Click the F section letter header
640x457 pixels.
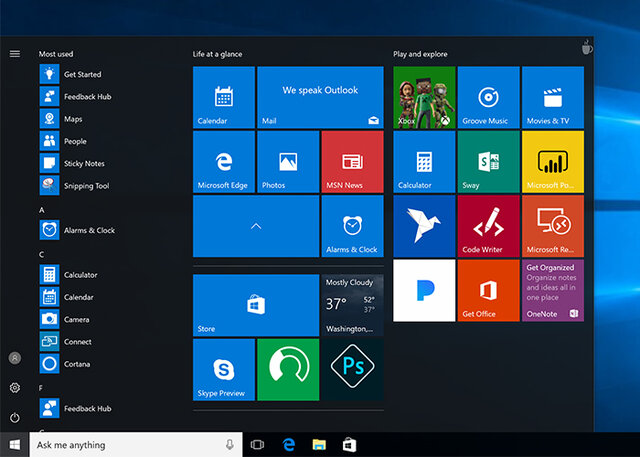click(x=41, y=388)
